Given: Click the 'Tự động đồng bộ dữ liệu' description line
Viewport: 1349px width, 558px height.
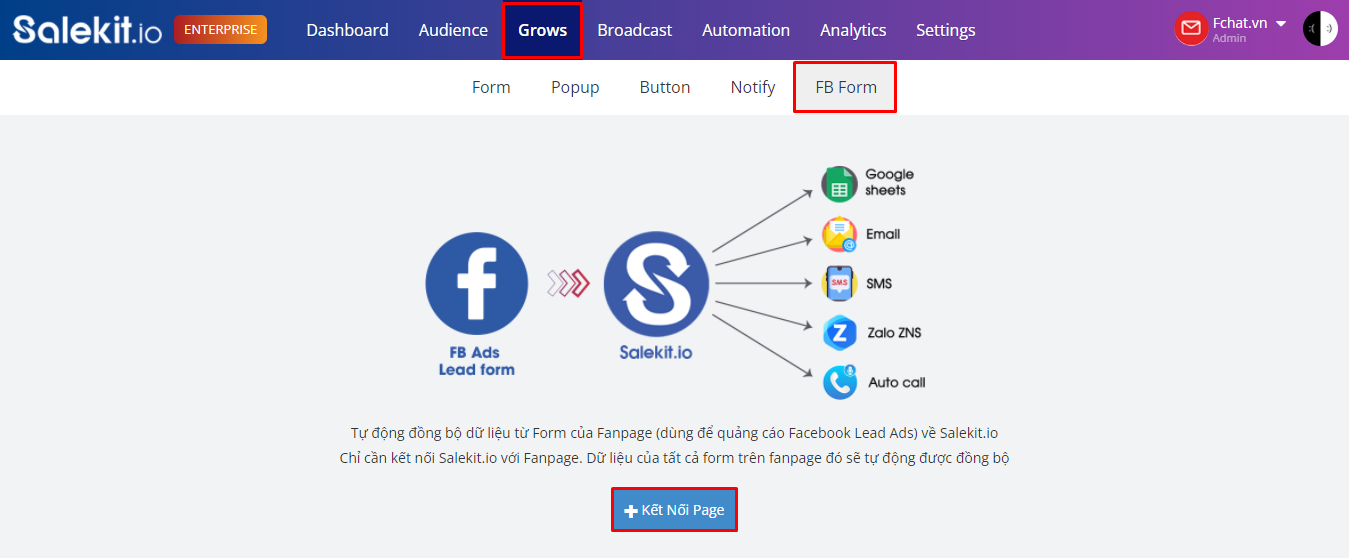Looking at the screenshot, I should click(674, 433).
